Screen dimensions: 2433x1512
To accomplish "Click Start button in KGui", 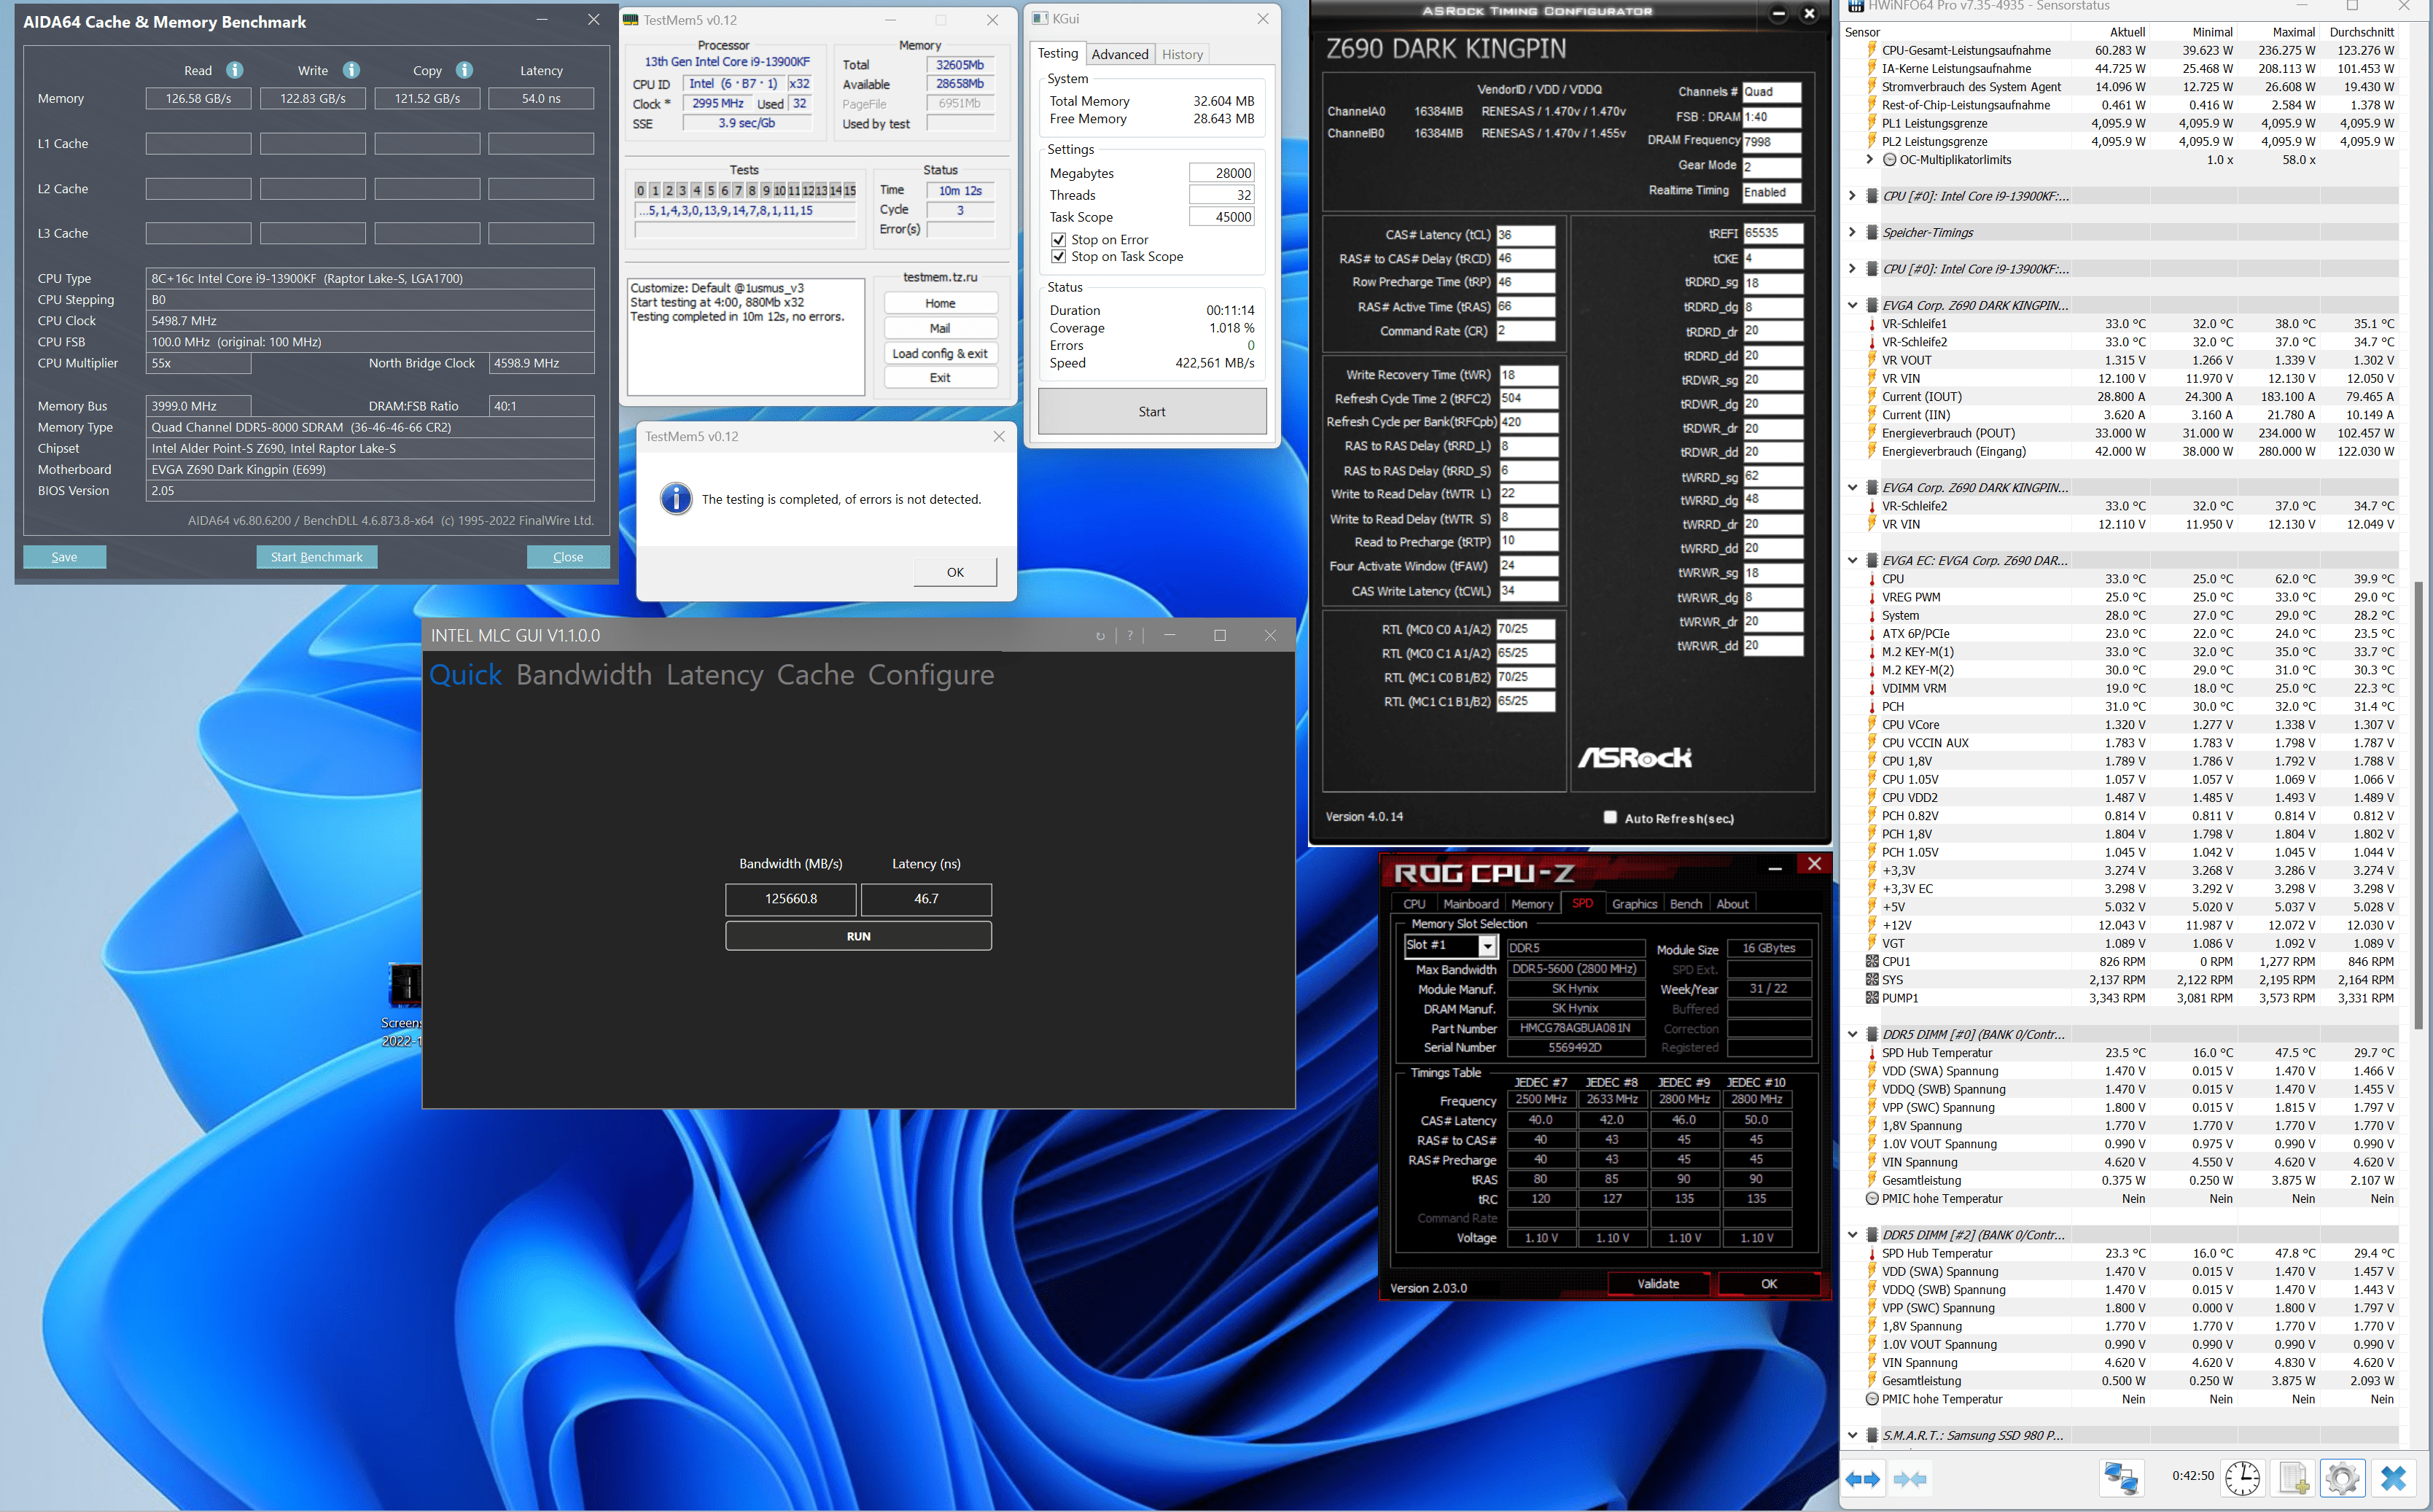I will point(1152,412).
